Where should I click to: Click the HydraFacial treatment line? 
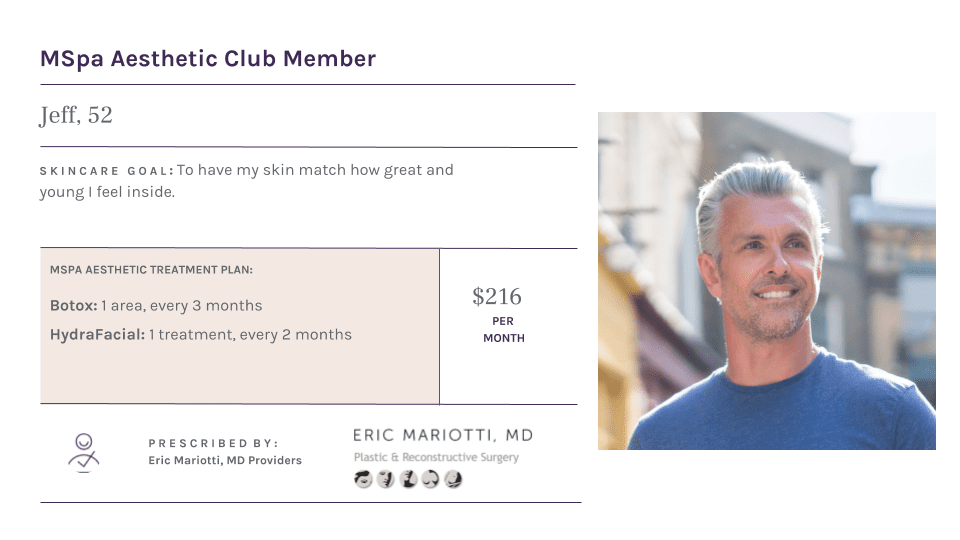coord(201,335)
